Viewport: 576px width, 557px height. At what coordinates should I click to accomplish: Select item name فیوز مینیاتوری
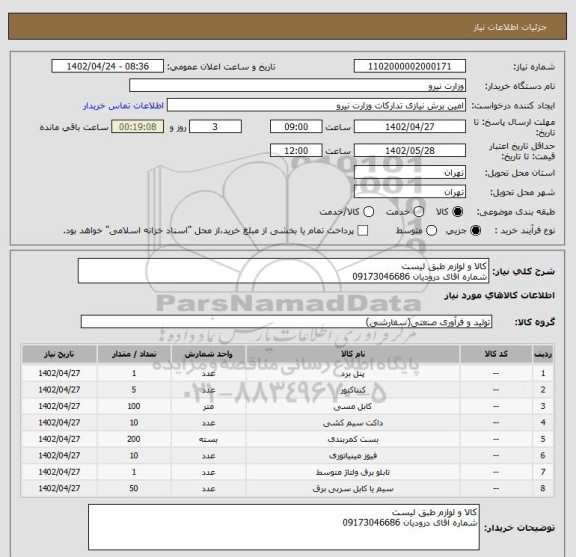[353, 456]
